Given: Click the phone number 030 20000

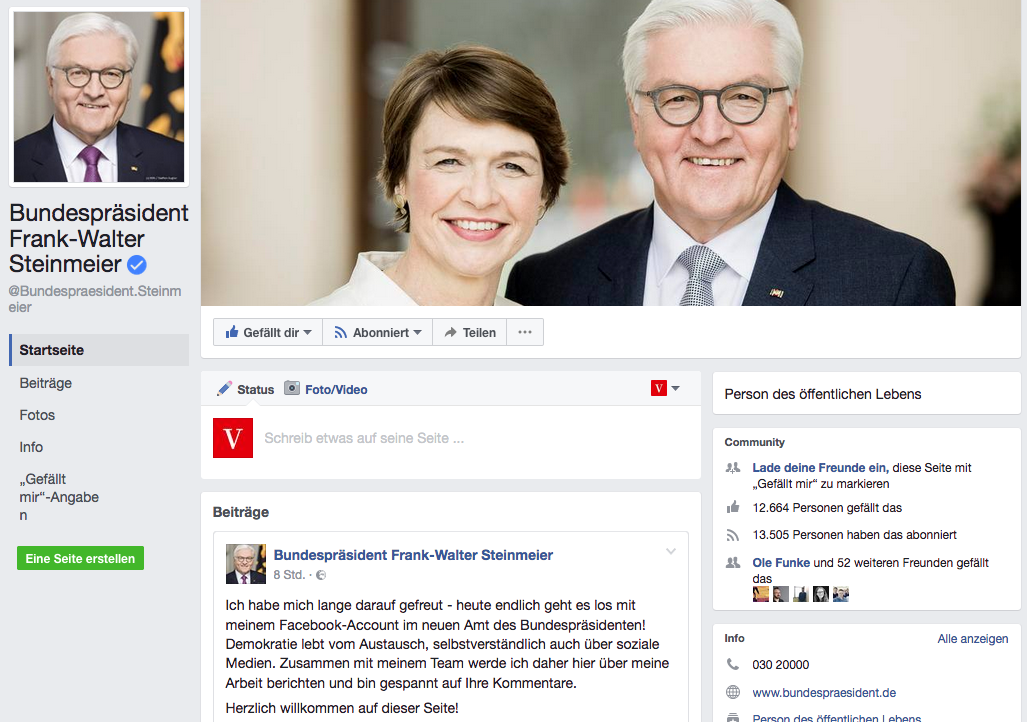Looking at the screenshot, I should 781,665.
